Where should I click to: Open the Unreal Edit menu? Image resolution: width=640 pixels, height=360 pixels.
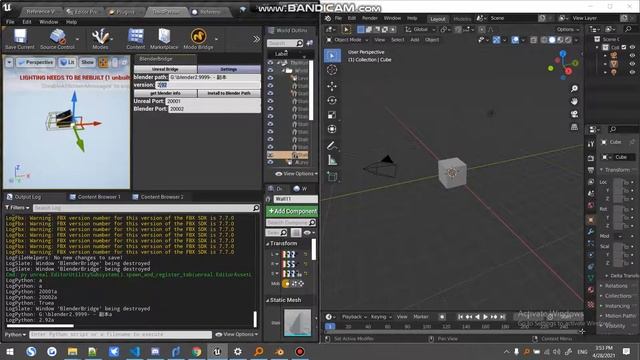[27, 22]
